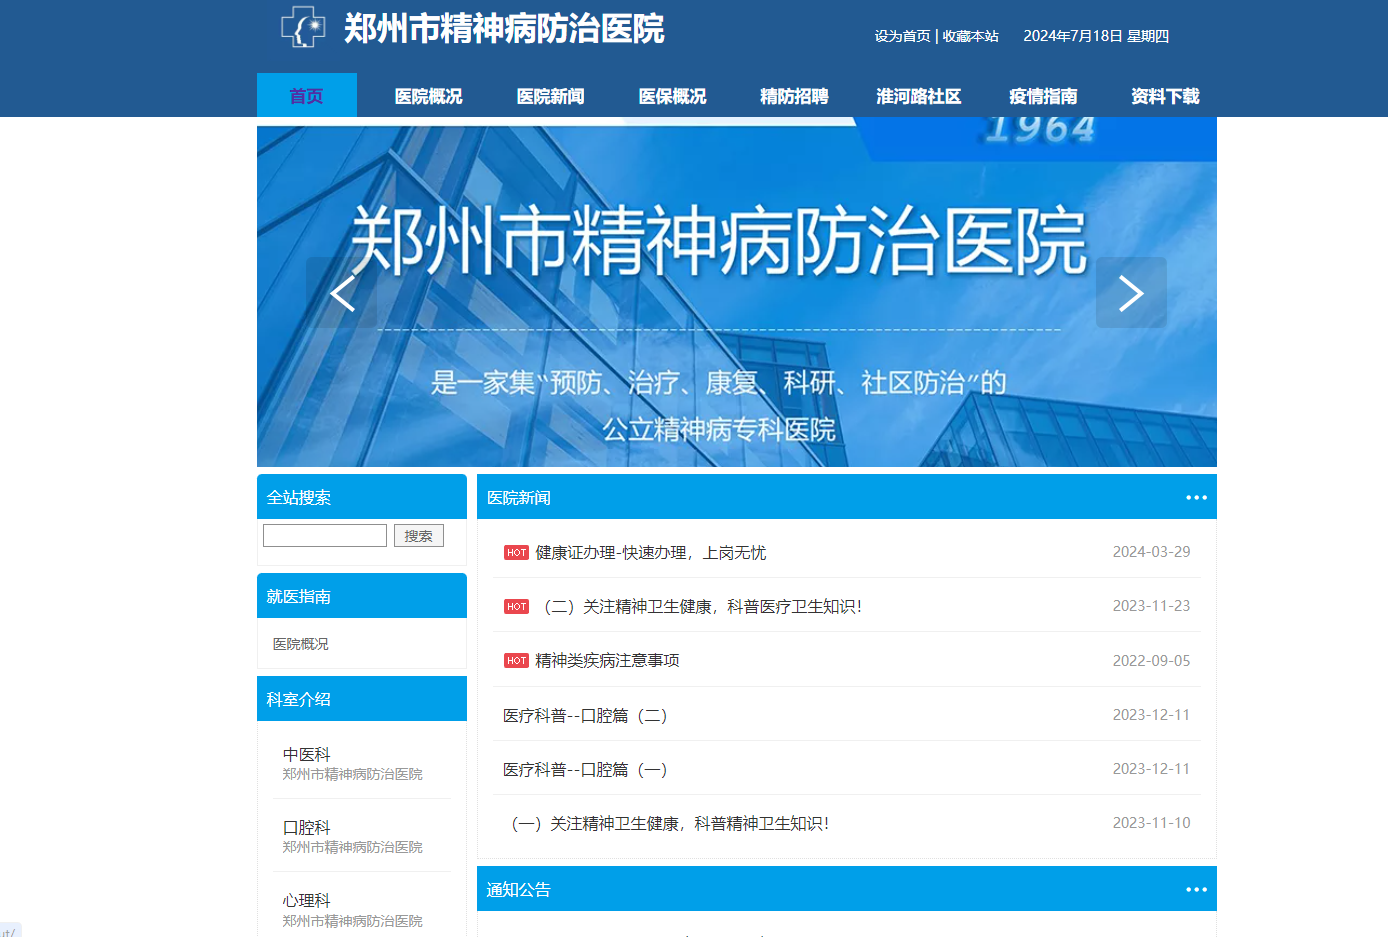
Task: Focus the 全站搜索 text input field
Action: pyautogui.click(x=325, y=536)
